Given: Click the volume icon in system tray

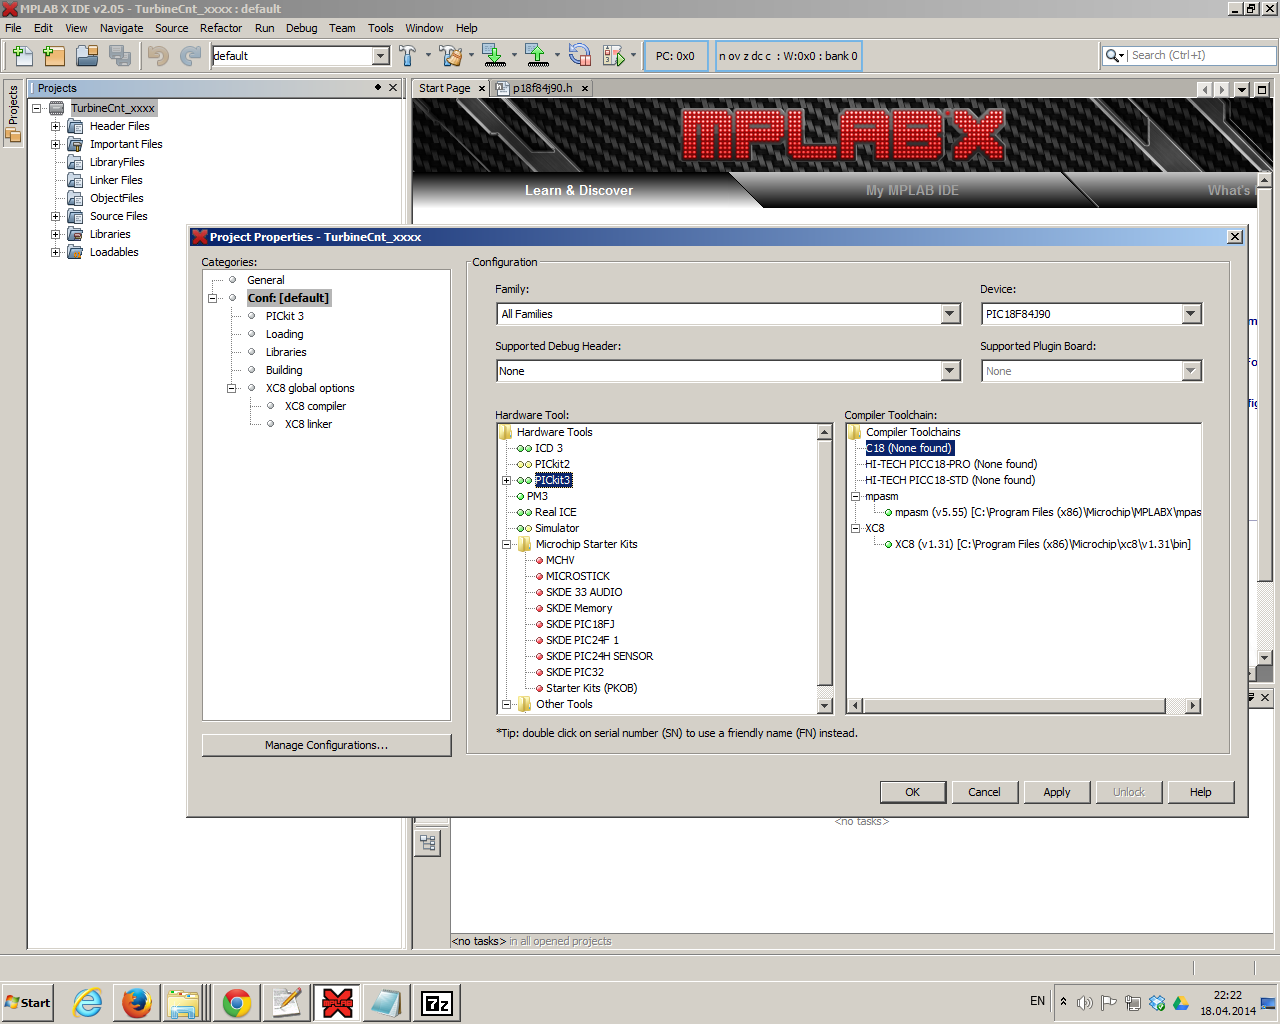Looking at the screenshot, I should point(1085,1003).
